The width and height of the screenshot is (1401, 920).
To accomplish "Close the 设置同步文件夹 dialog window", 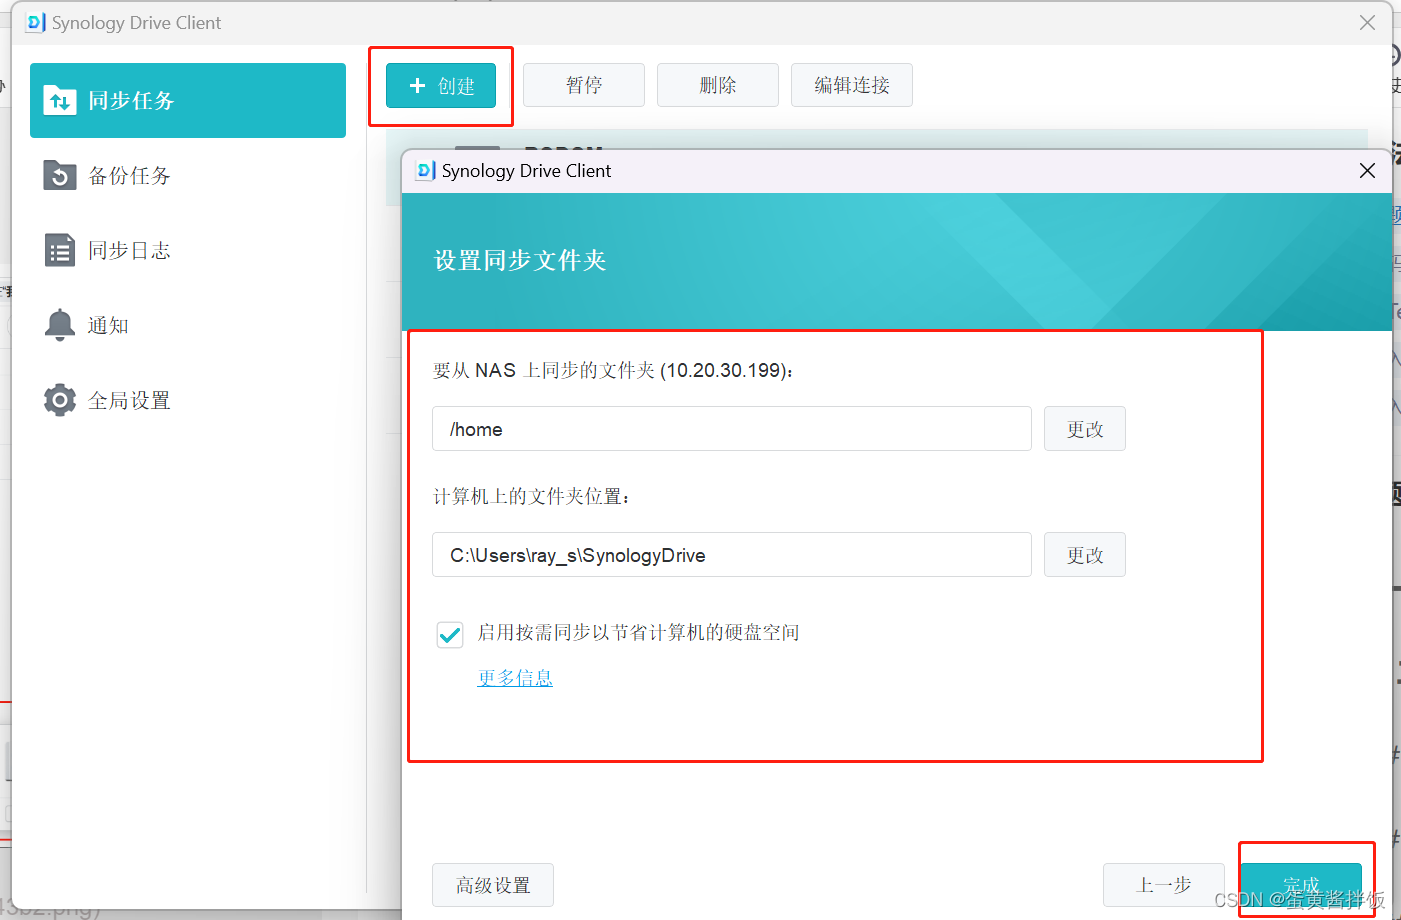I will [x=1367, y=171].
